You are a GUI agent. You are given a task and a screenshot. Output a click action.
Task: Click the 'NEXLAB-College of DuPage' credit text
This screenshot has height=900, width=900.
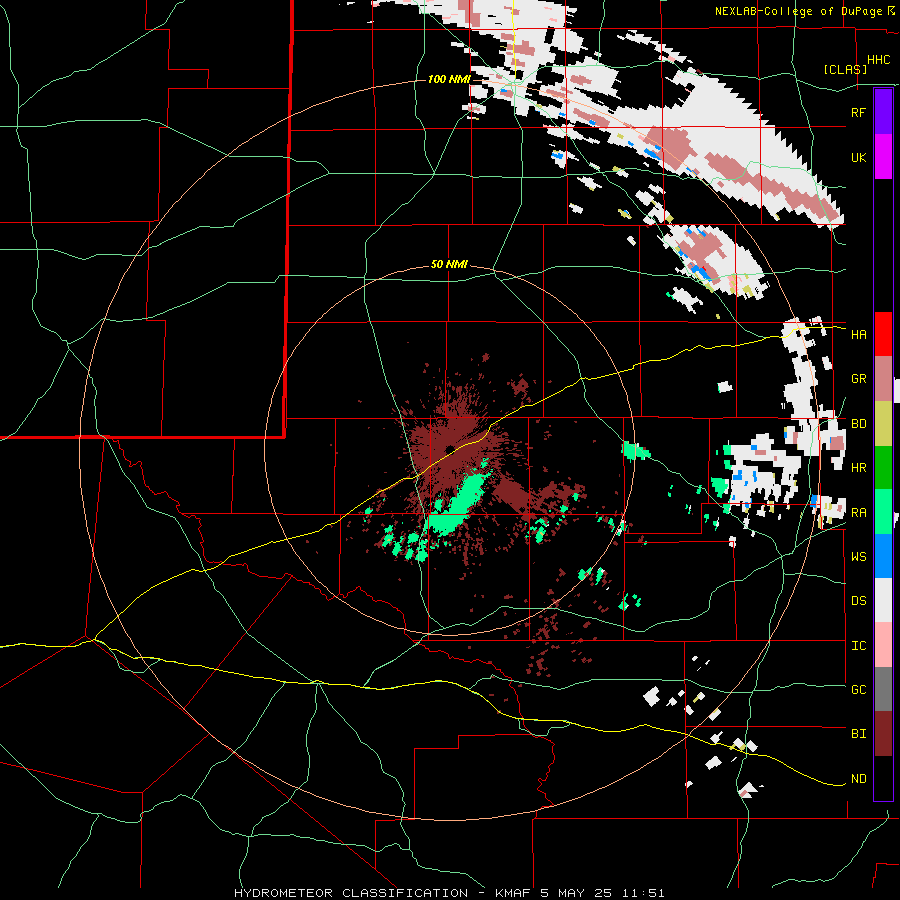800,11
